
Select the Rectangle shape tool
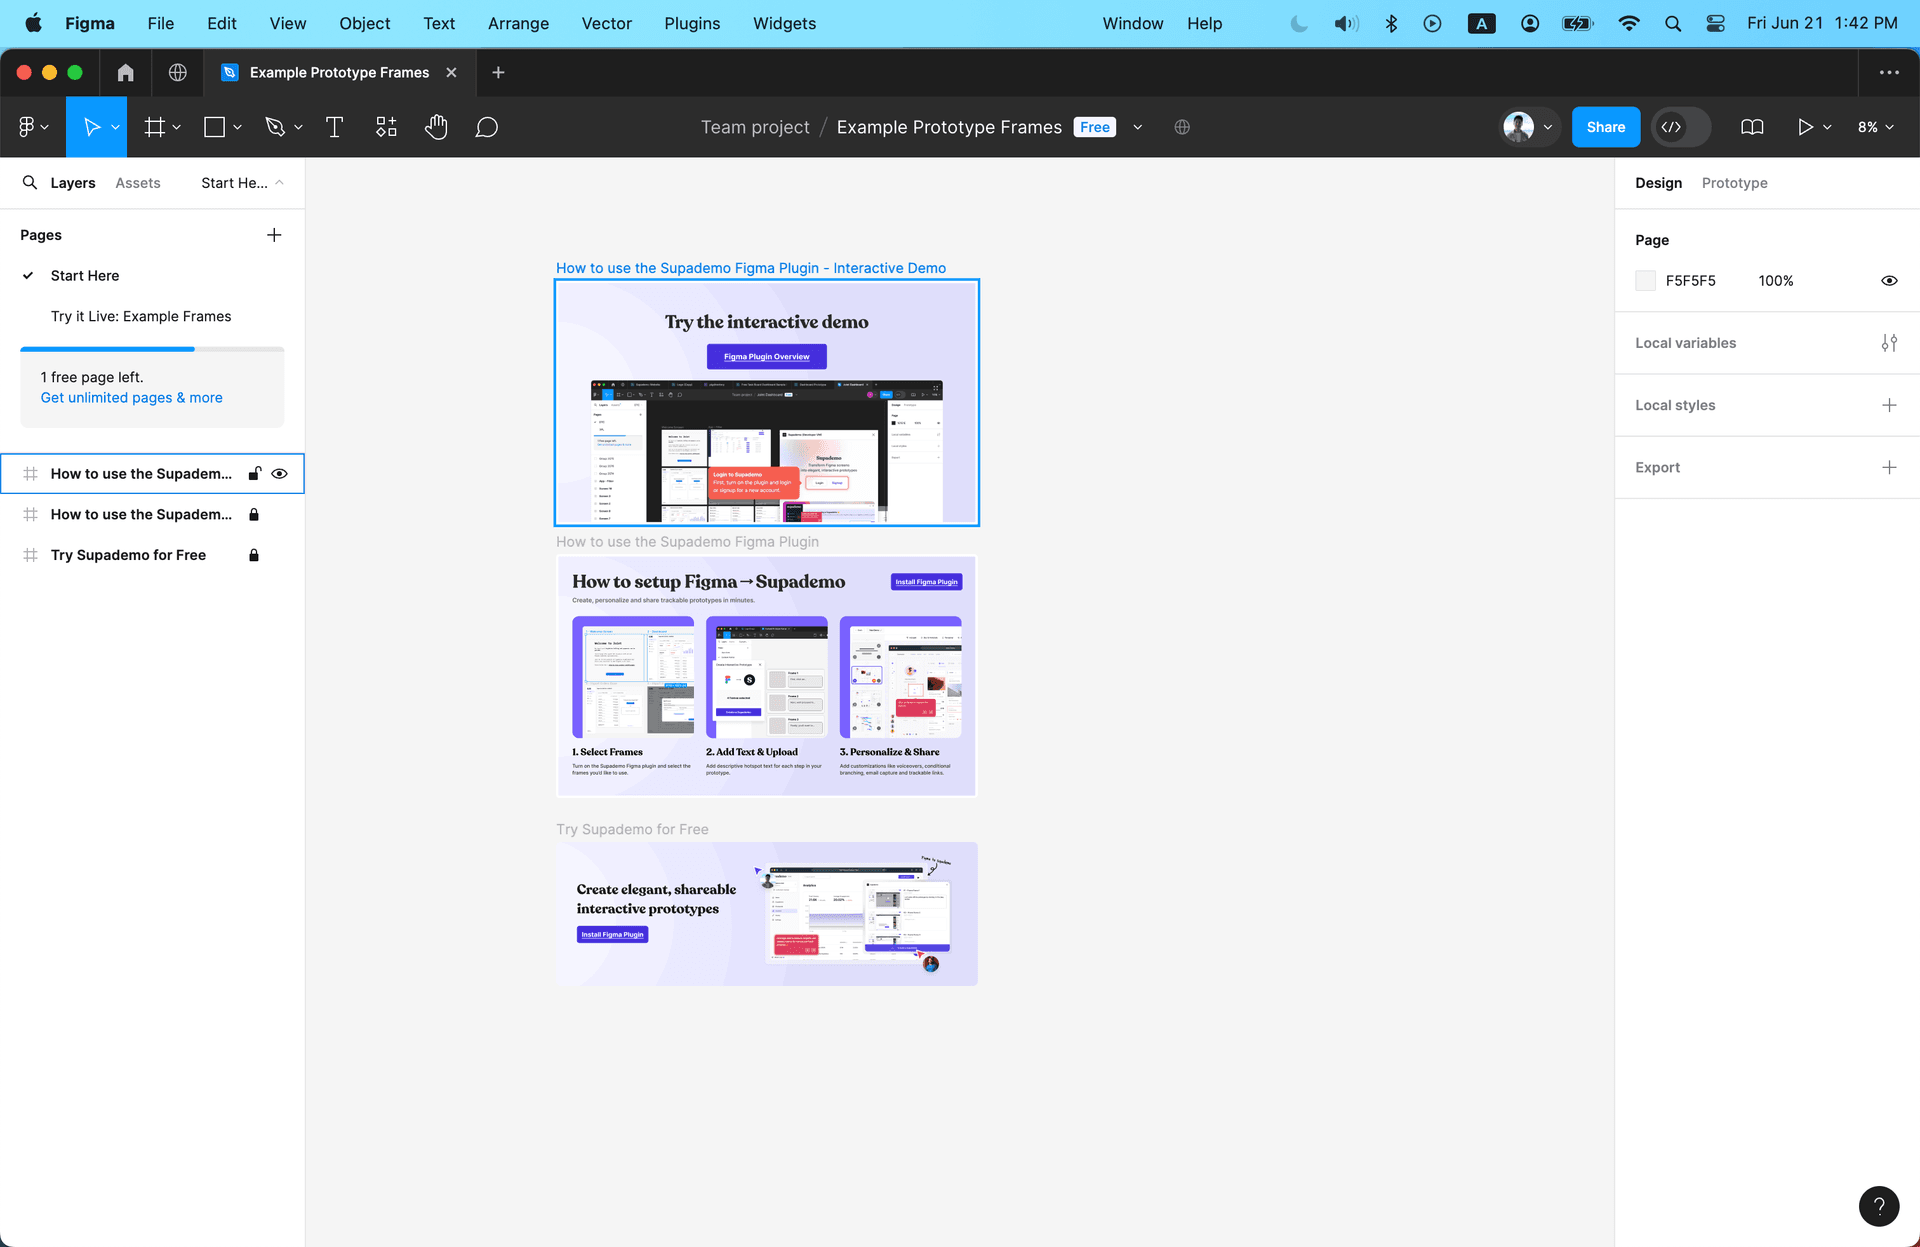[x=214, y=127]
